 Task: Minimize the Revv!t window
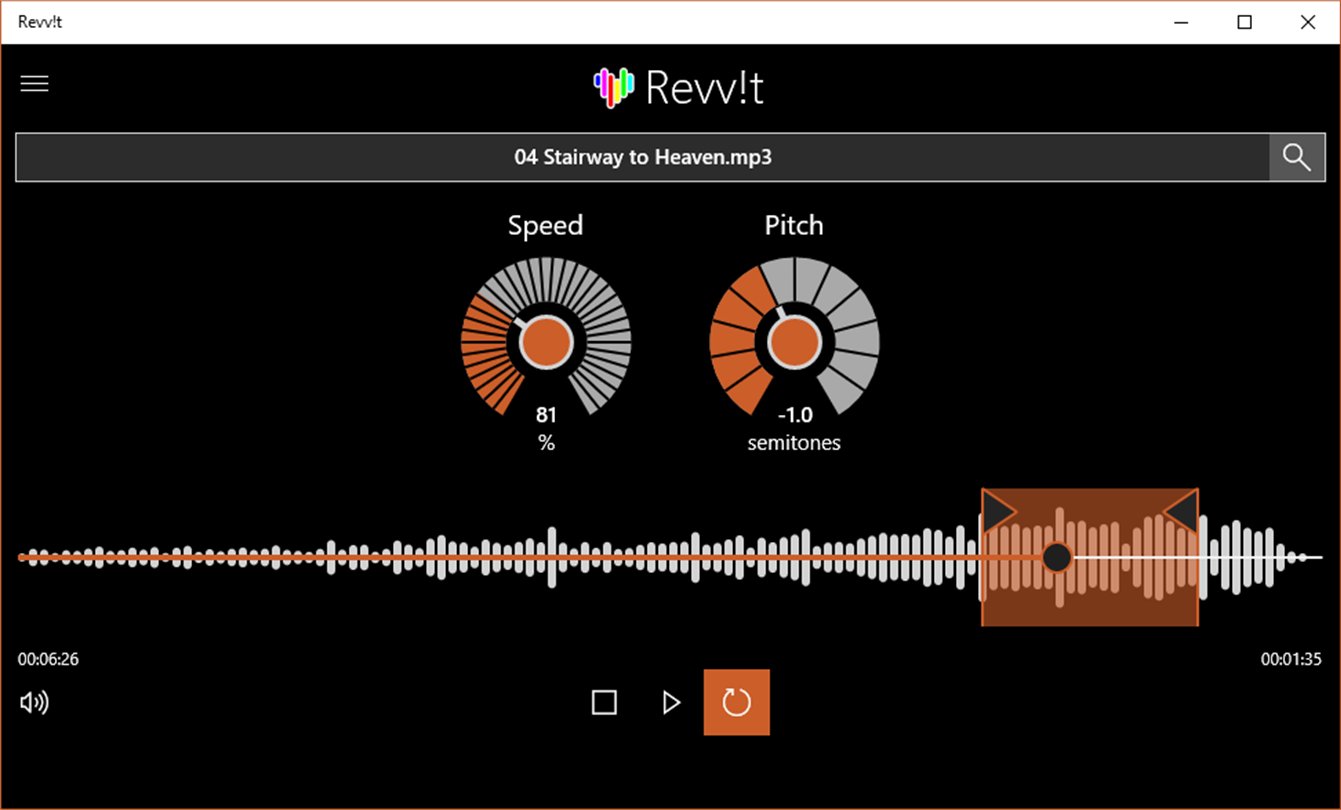pos(1181,22)
